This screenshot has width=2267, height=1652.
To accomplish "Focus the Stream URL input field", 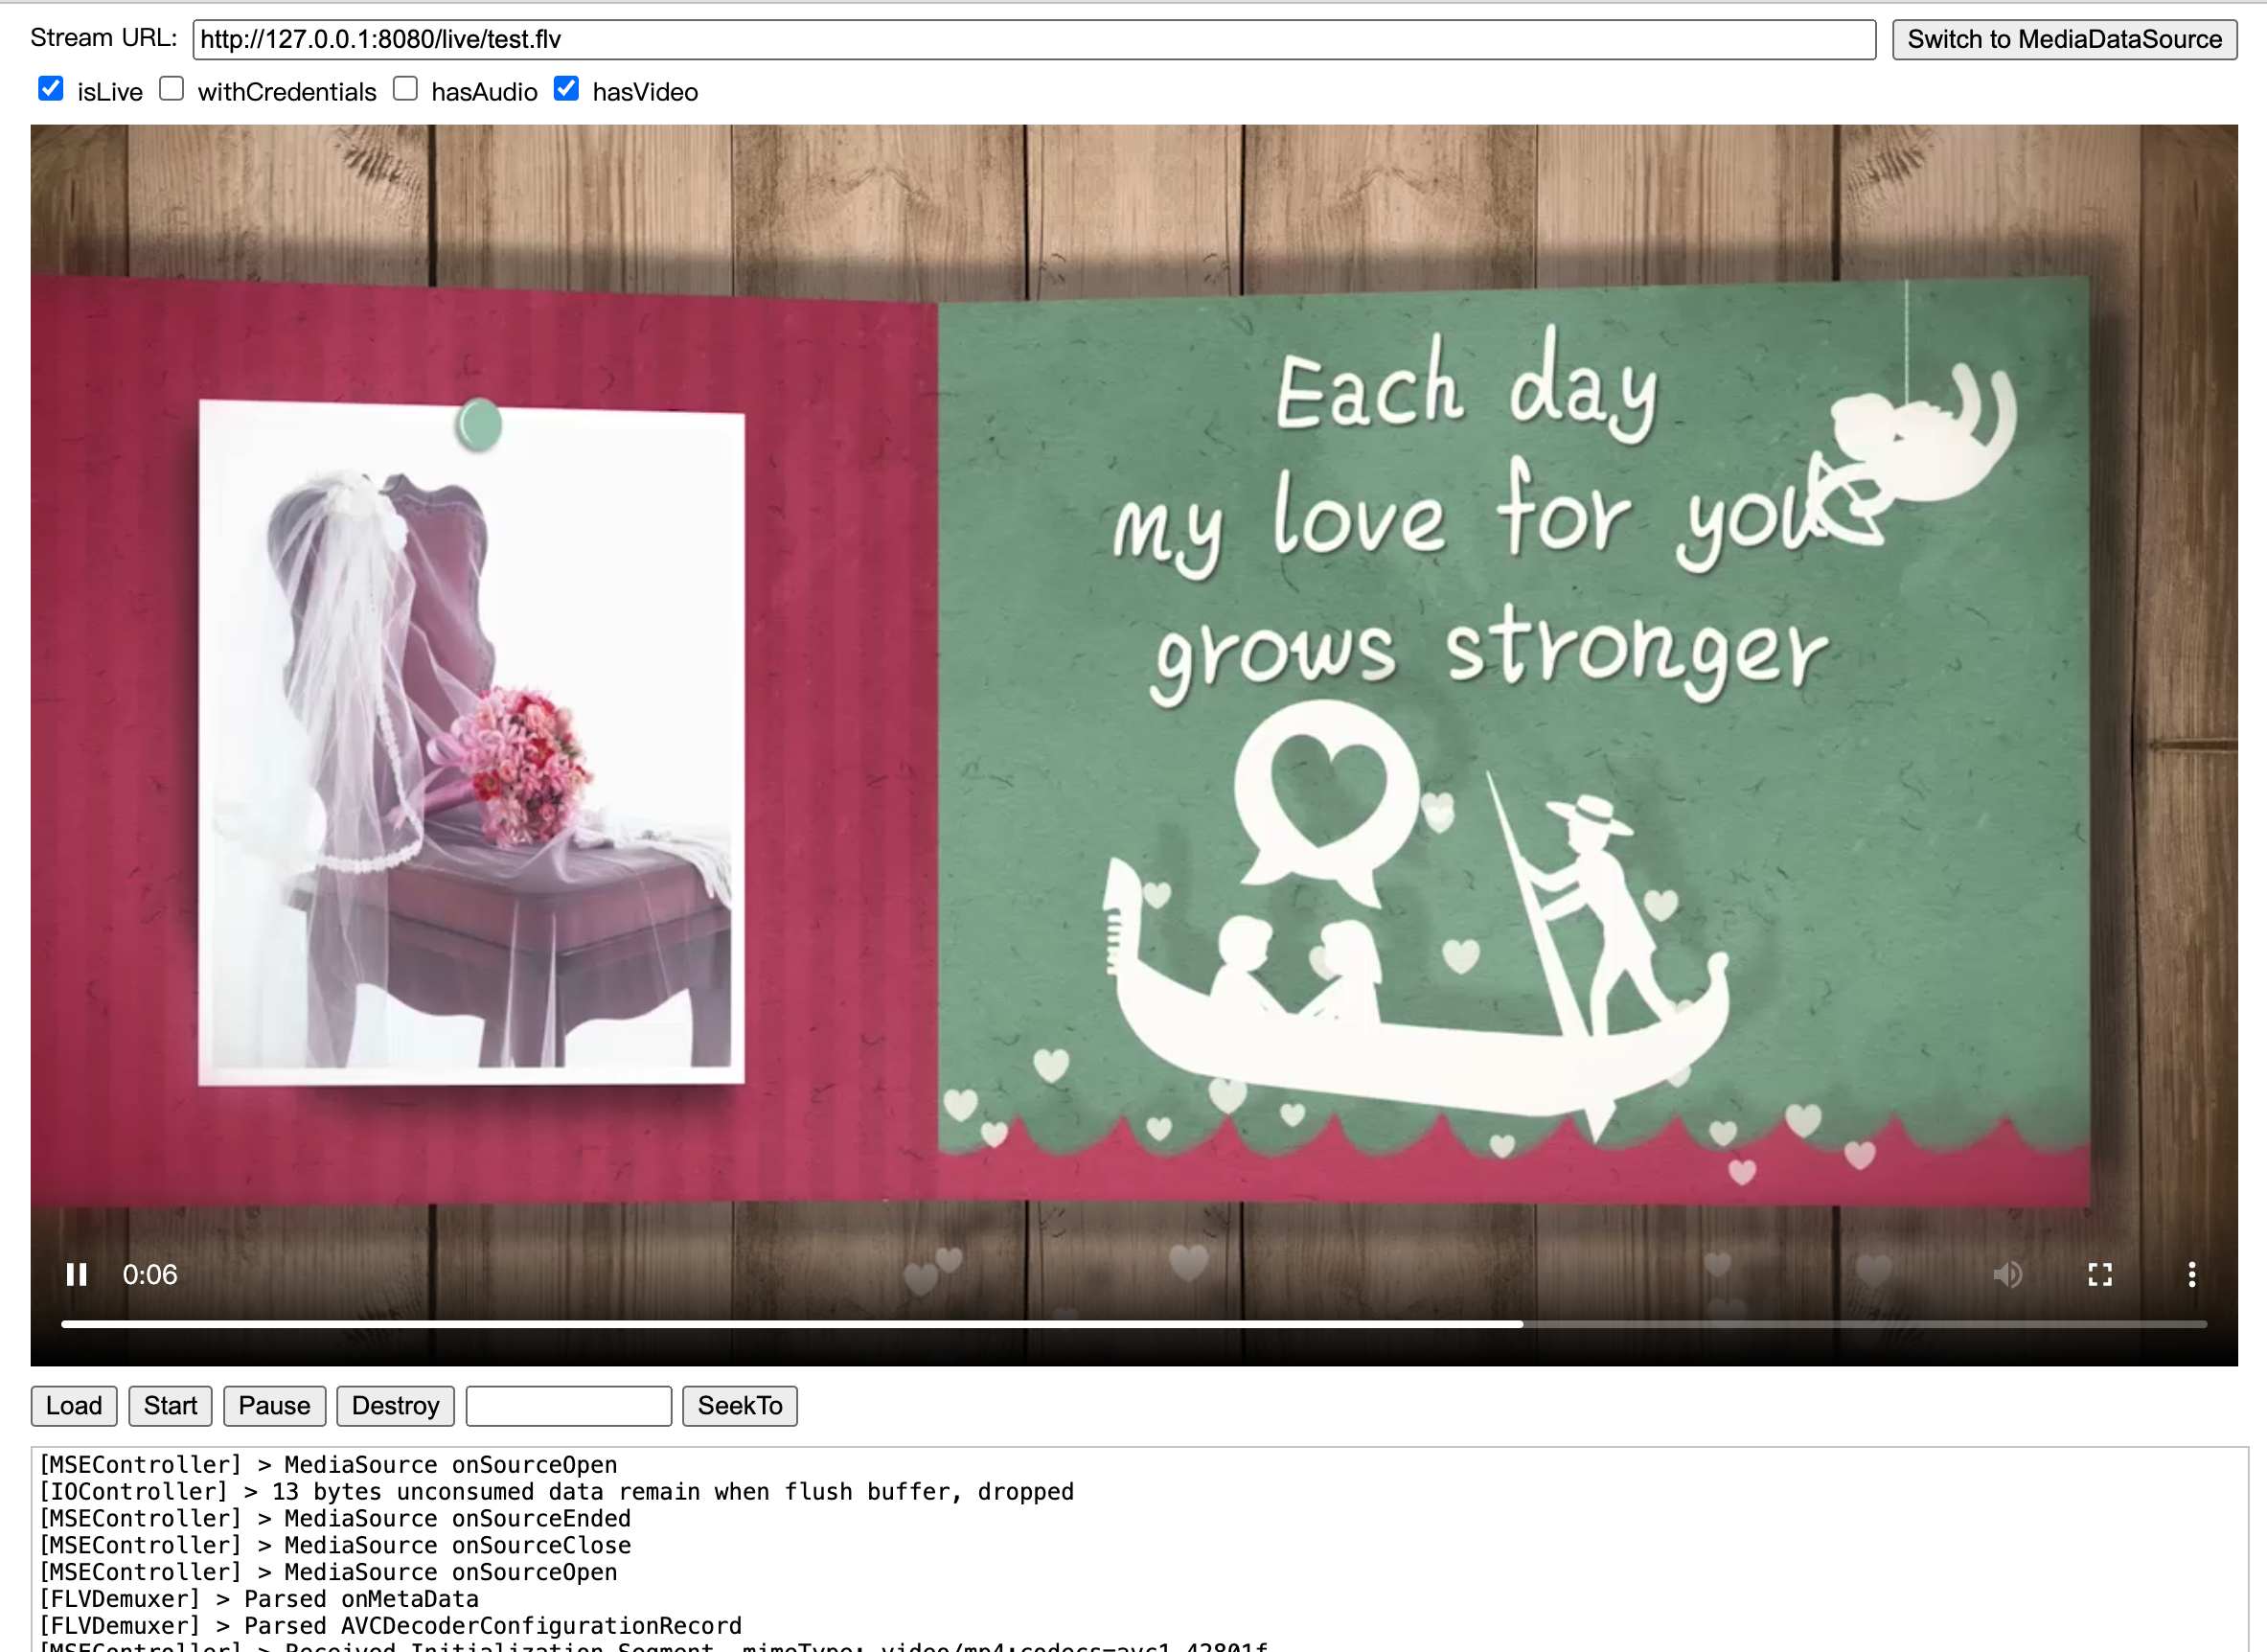I will [1034, 39].
